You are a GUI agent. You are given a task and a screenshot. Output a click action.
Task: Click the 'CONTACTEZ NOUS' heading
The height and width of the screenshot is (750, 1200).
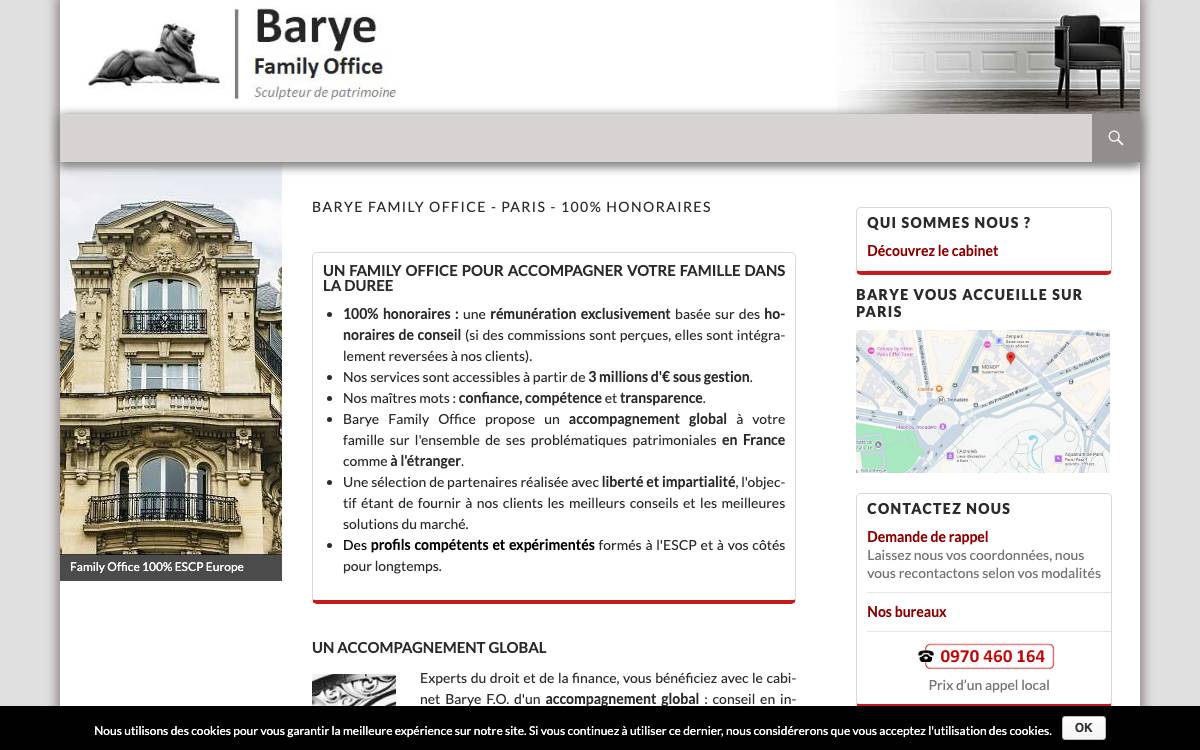click(939, 509)
